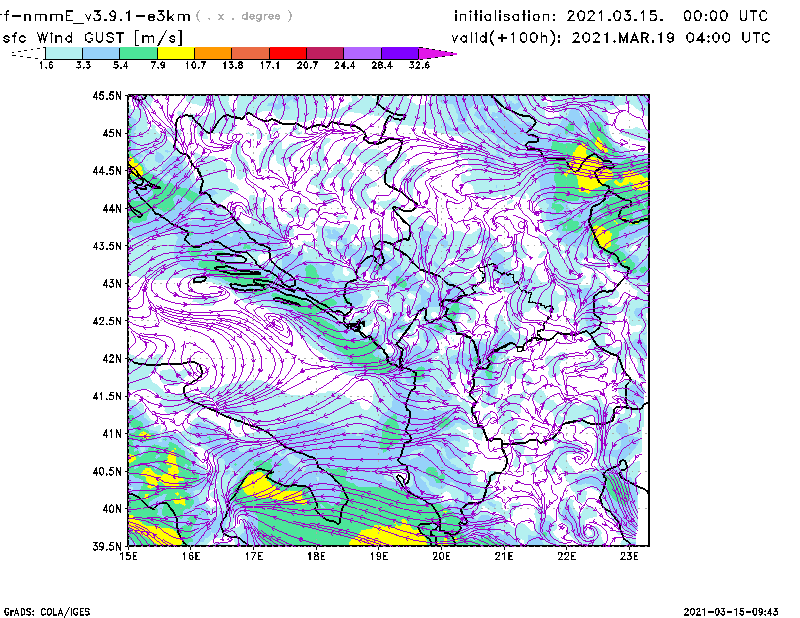Click the 21E longitude label
The image size is (800, 618).
[x=504, y=556]
